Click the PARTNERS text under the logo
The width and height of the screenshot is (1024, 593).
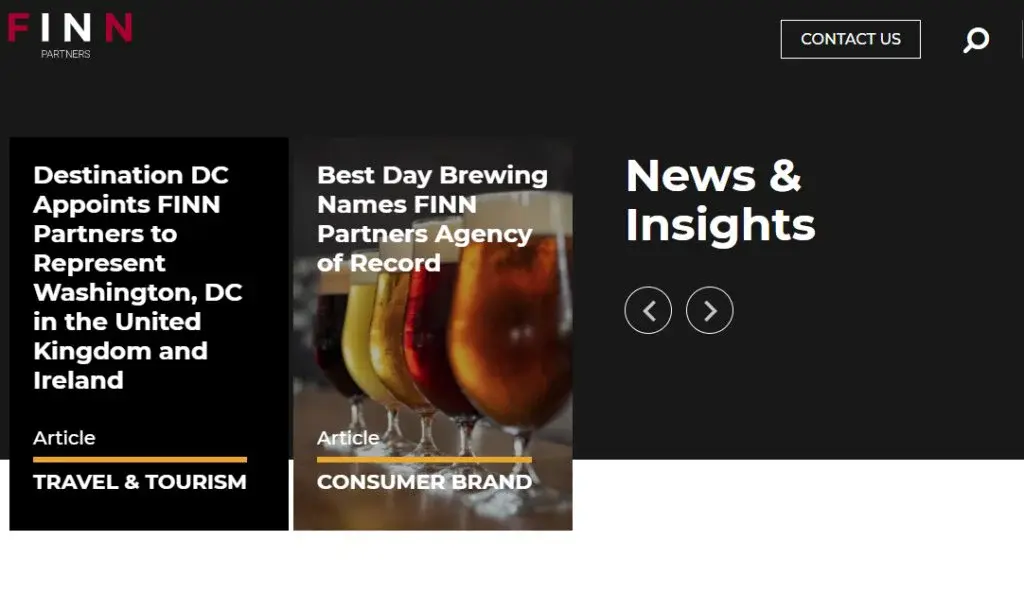65,54
